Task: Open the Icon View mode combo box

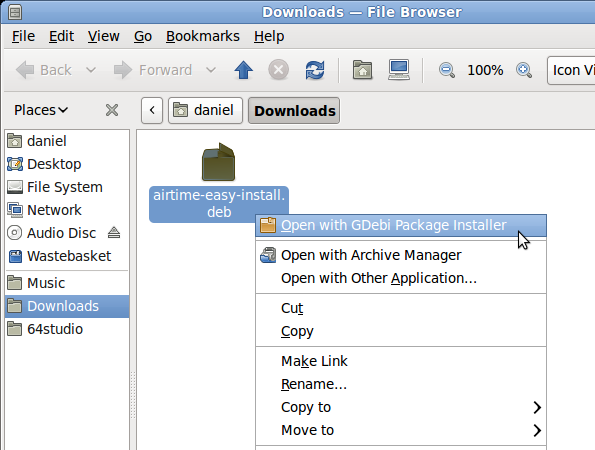Action: coord(571,70)
